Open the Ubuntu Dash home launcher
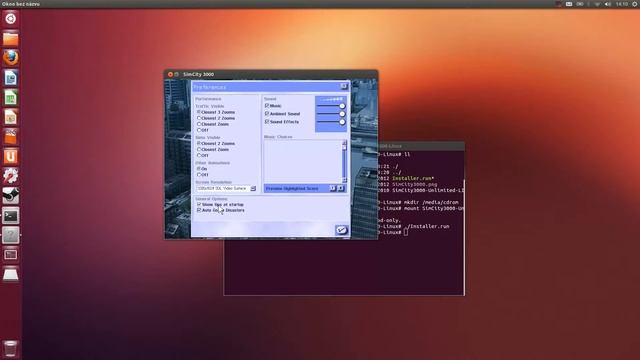 (11, 19)
